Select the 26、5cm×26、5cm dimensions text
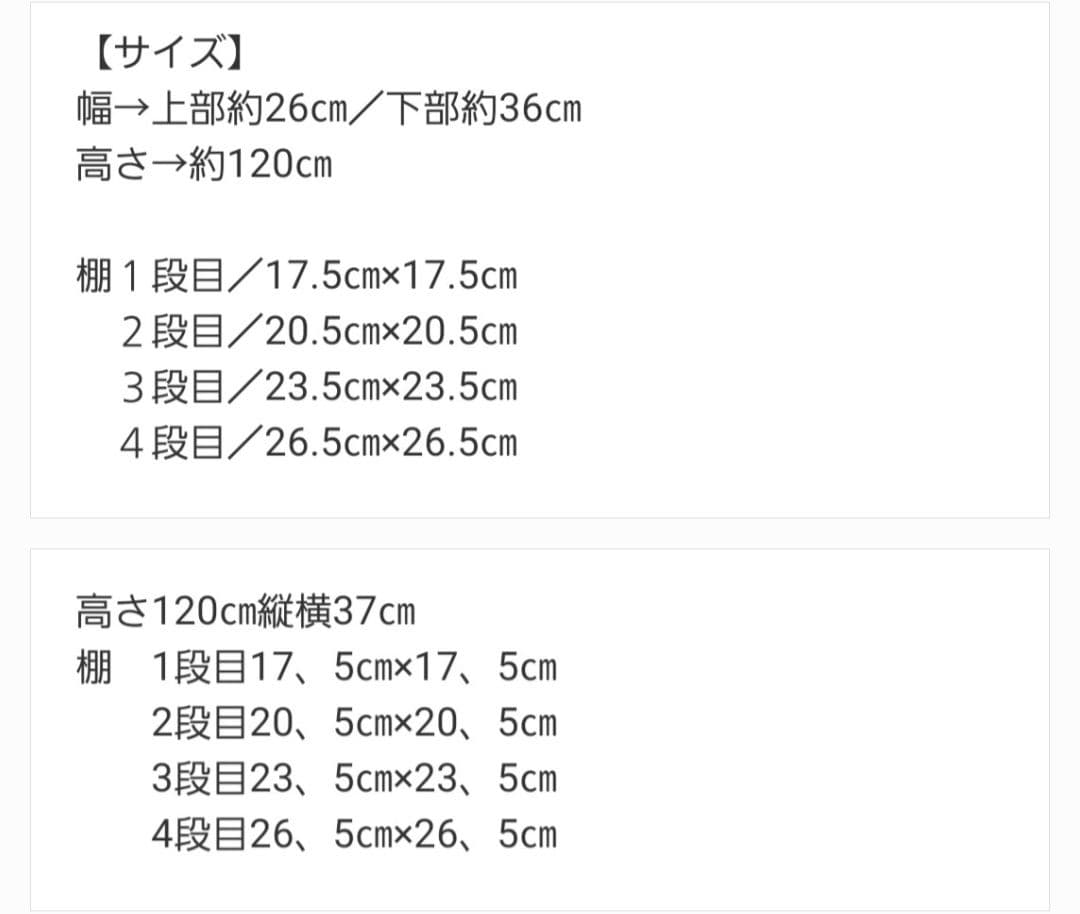The width and height of the screenshot is (1080, 914). click(402, 836)
